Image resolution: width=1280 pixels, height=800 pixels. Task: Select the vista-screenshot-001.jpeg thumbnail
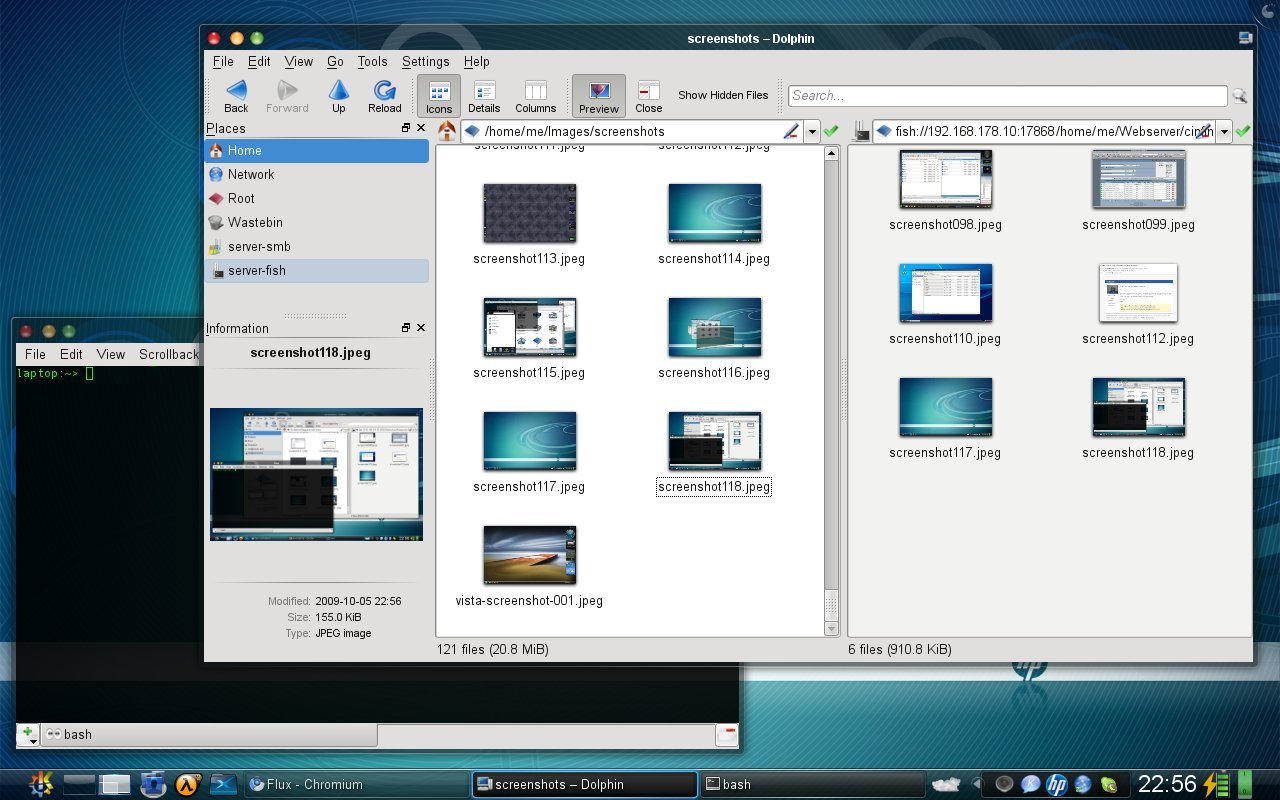(x=529, y=555)
